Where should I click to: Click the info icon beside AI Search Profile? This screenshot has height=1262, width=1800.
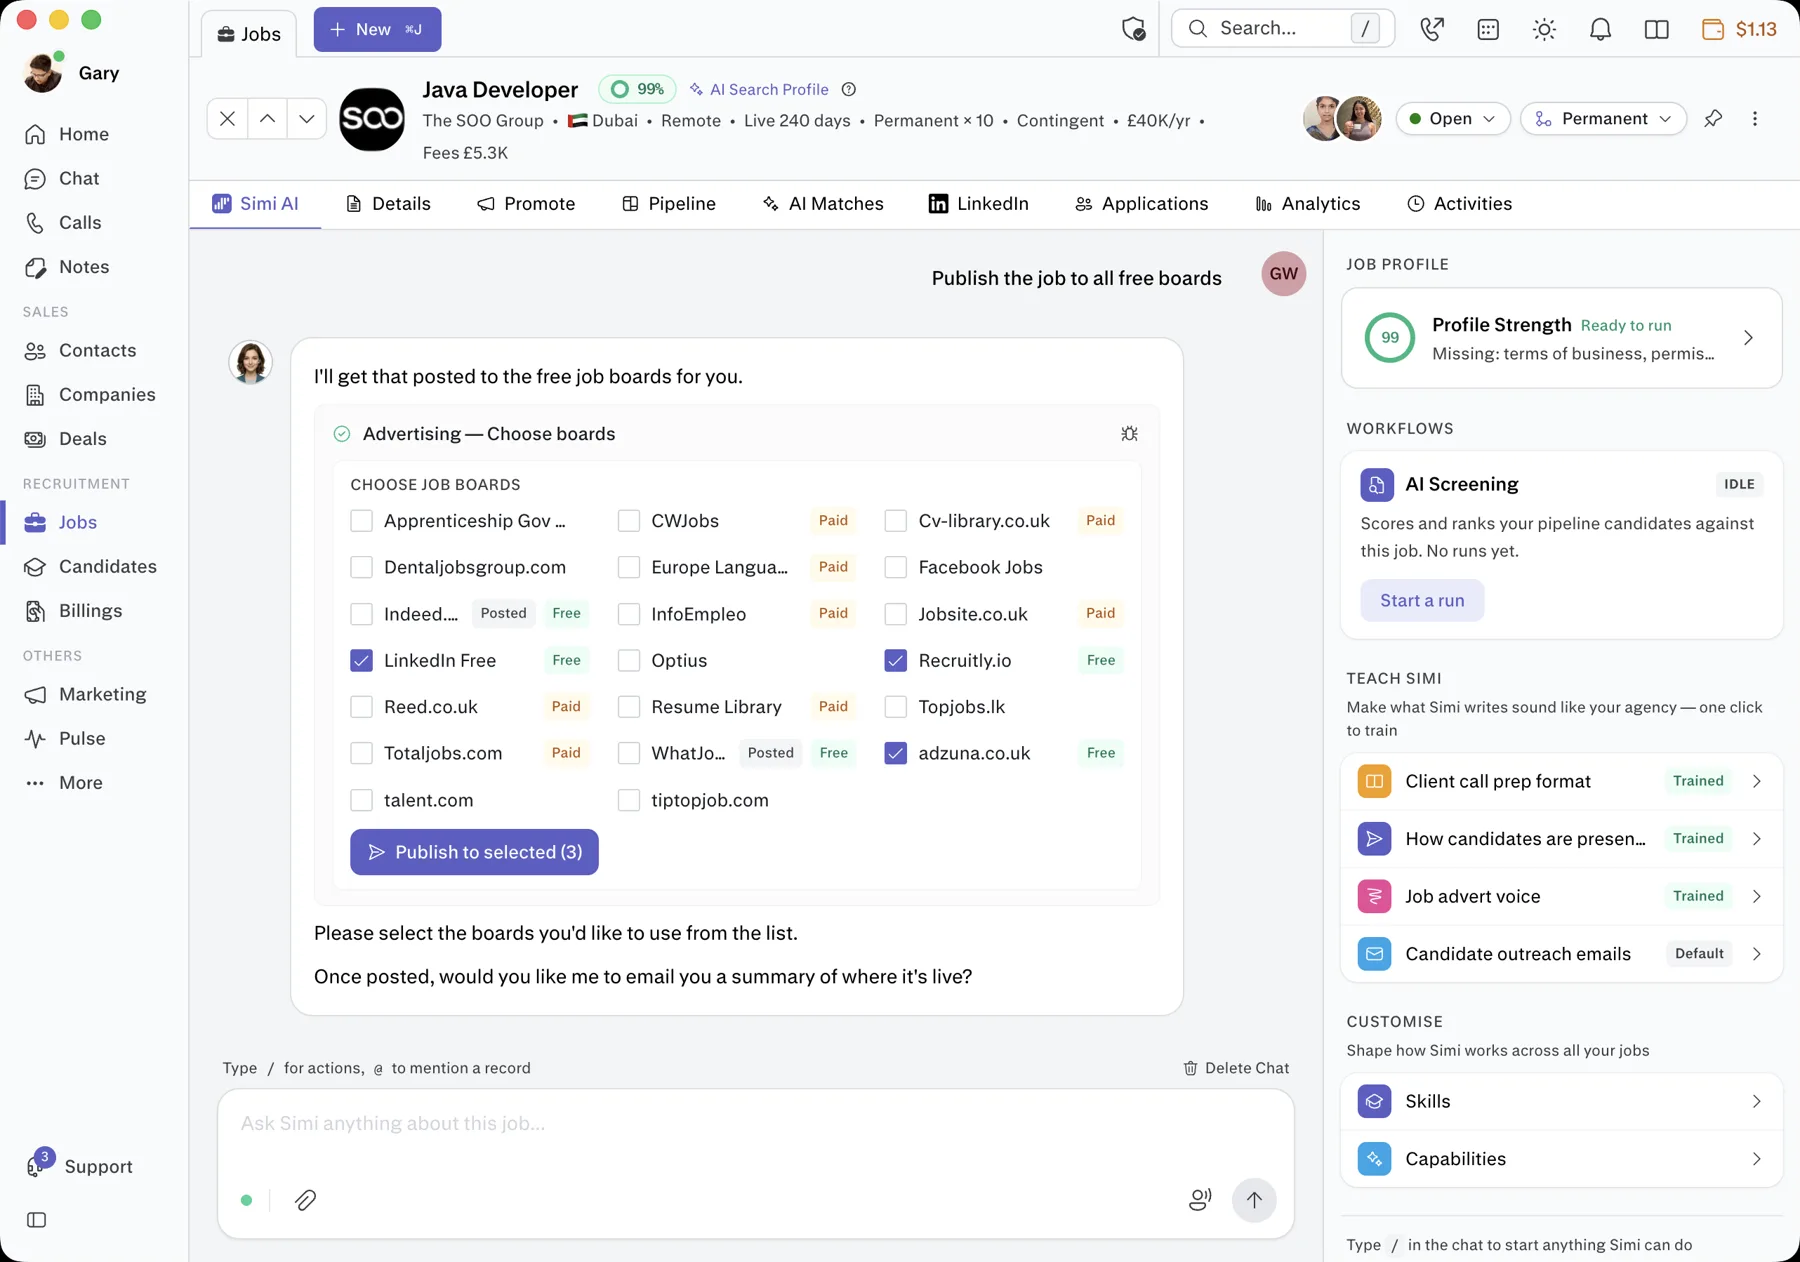pyautogui.click(x=849, y=89)
